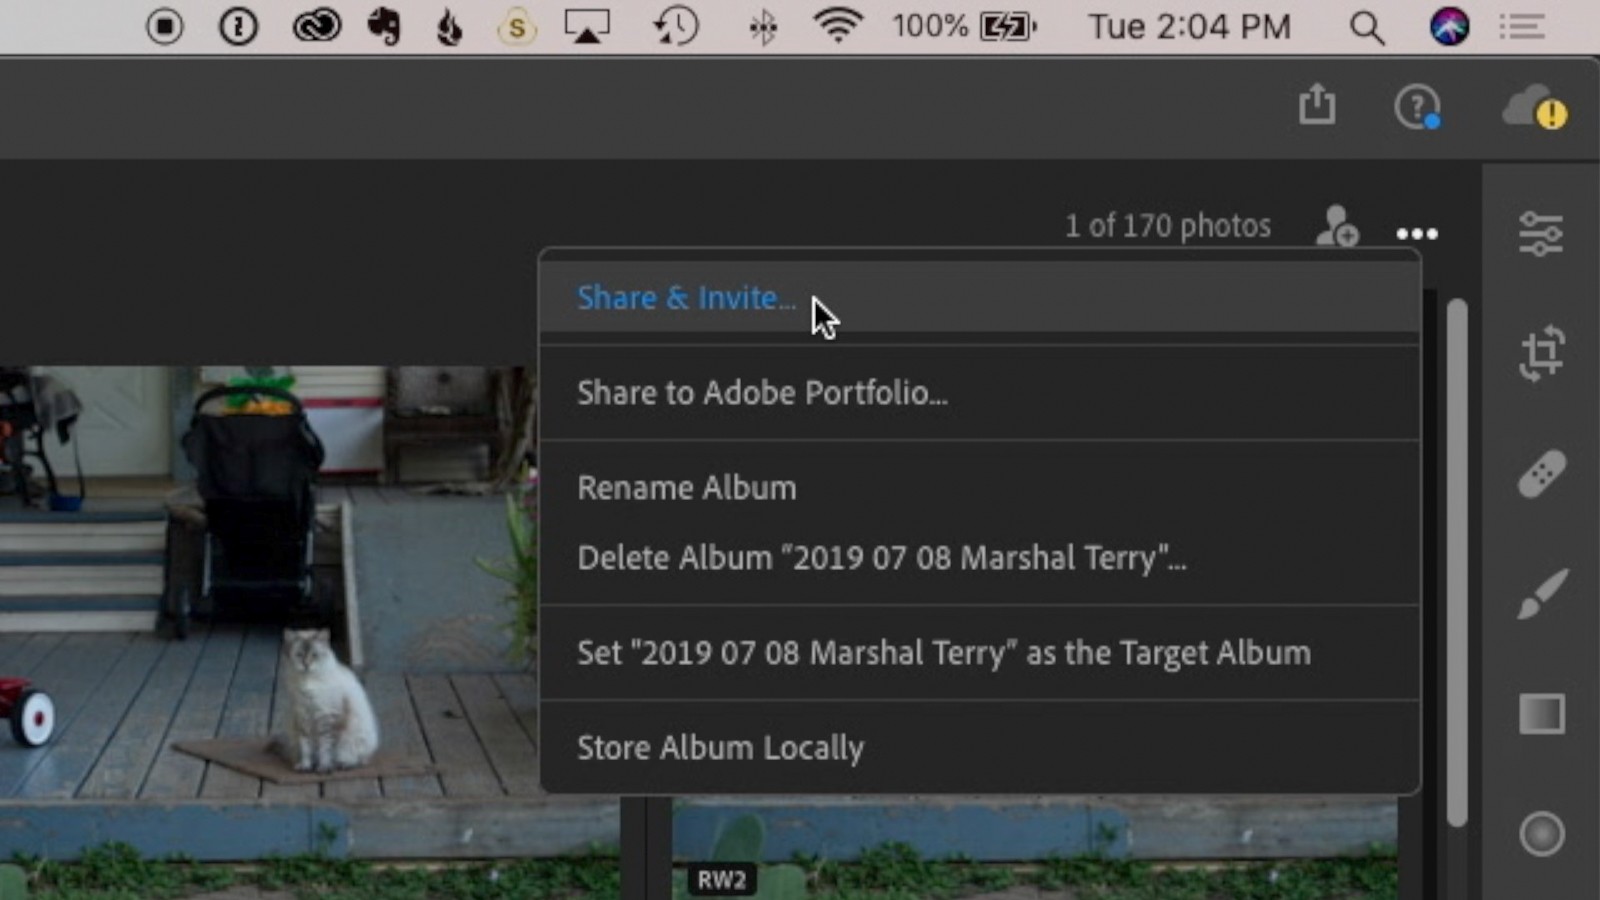Image resolution: width=1600 pixels, height=900 pixels.
Task: Select the Brush tool
Action: (1540, 594)
